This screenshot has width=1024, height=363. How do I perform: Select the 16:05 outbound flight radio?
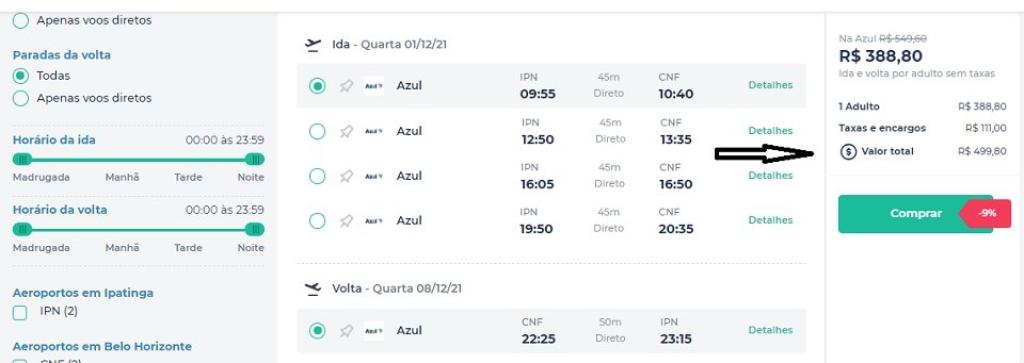317,176
